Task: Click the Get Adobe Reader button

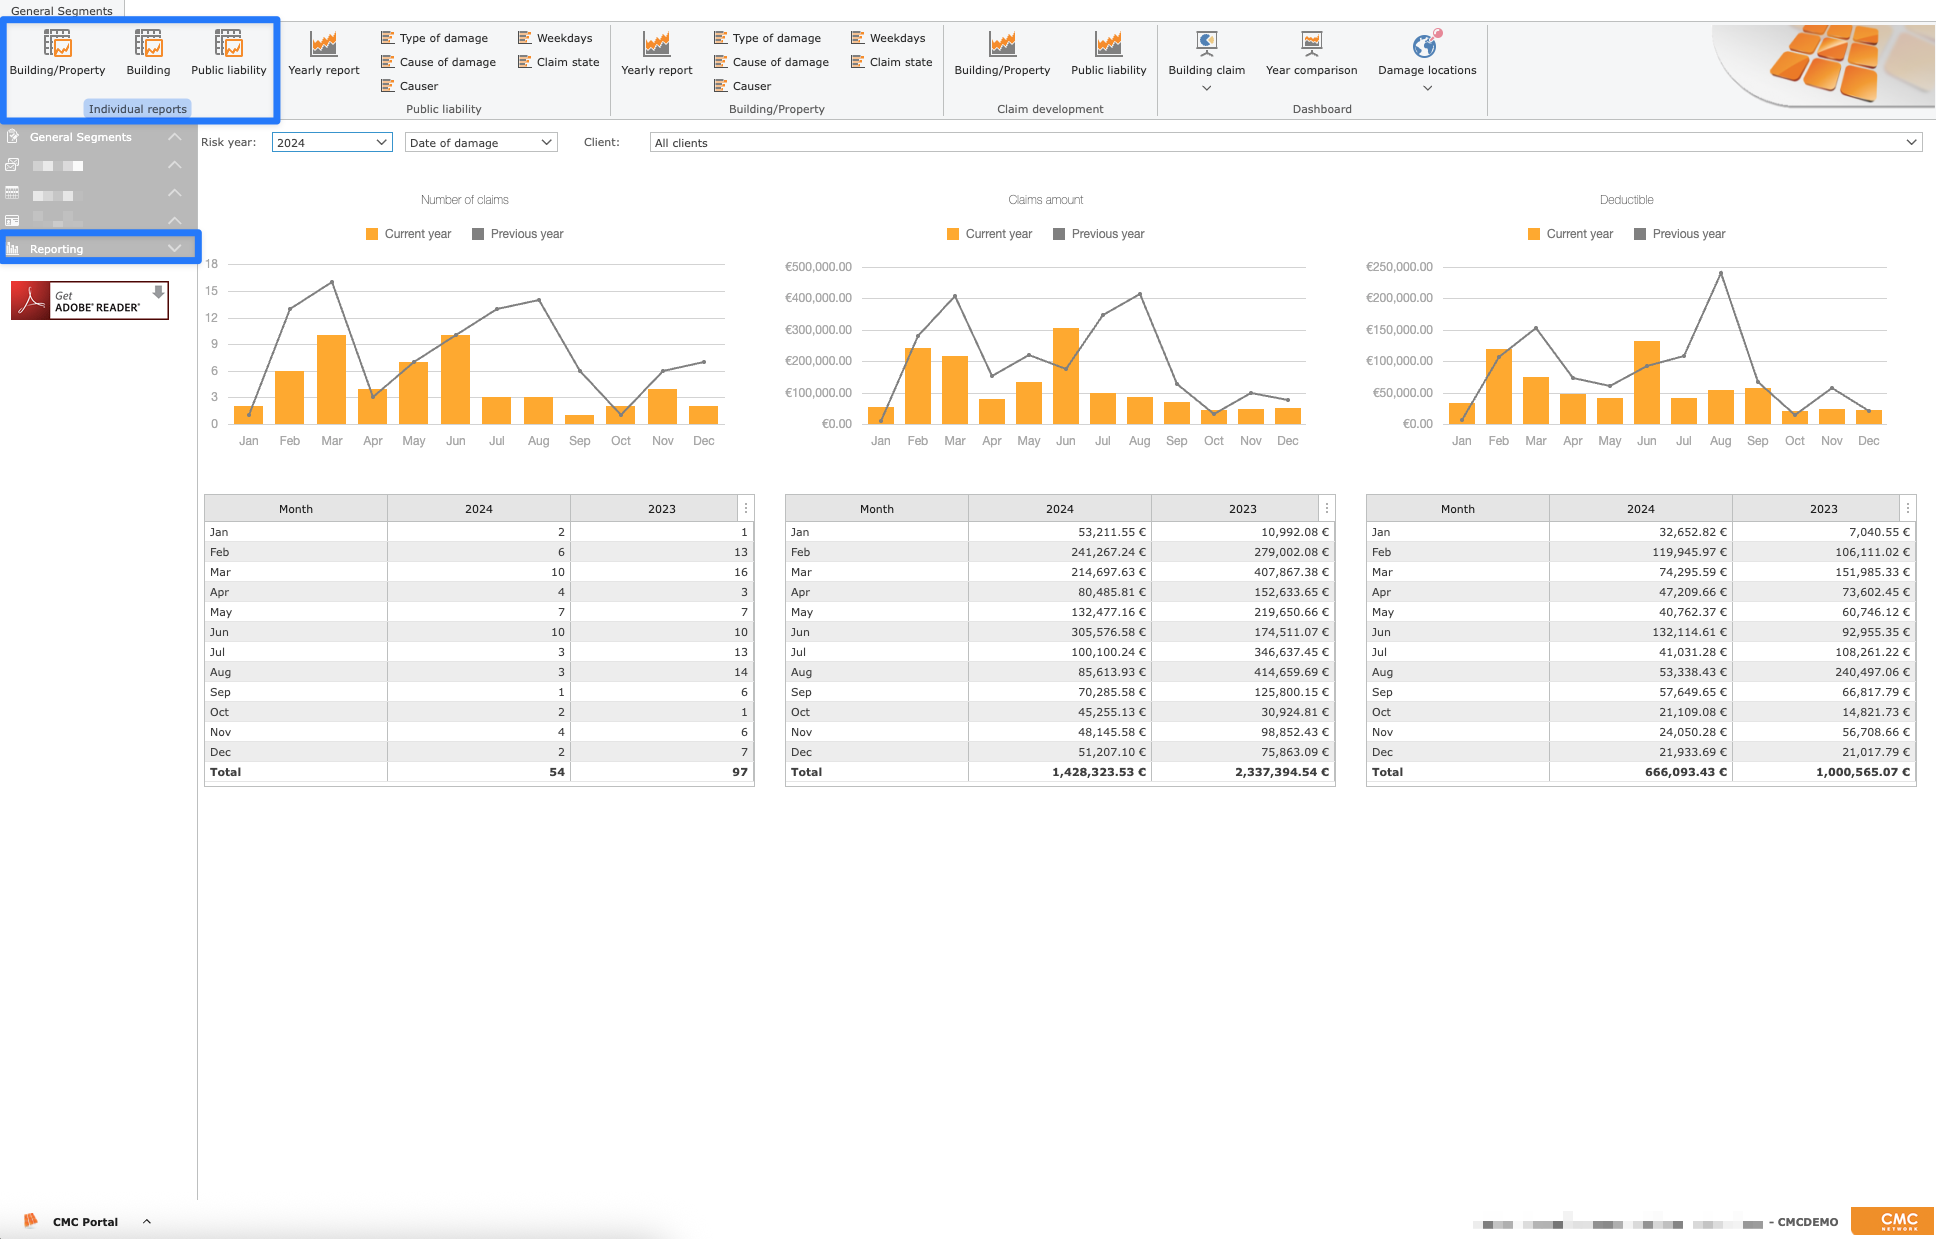Action: click(x=90, y=301)
